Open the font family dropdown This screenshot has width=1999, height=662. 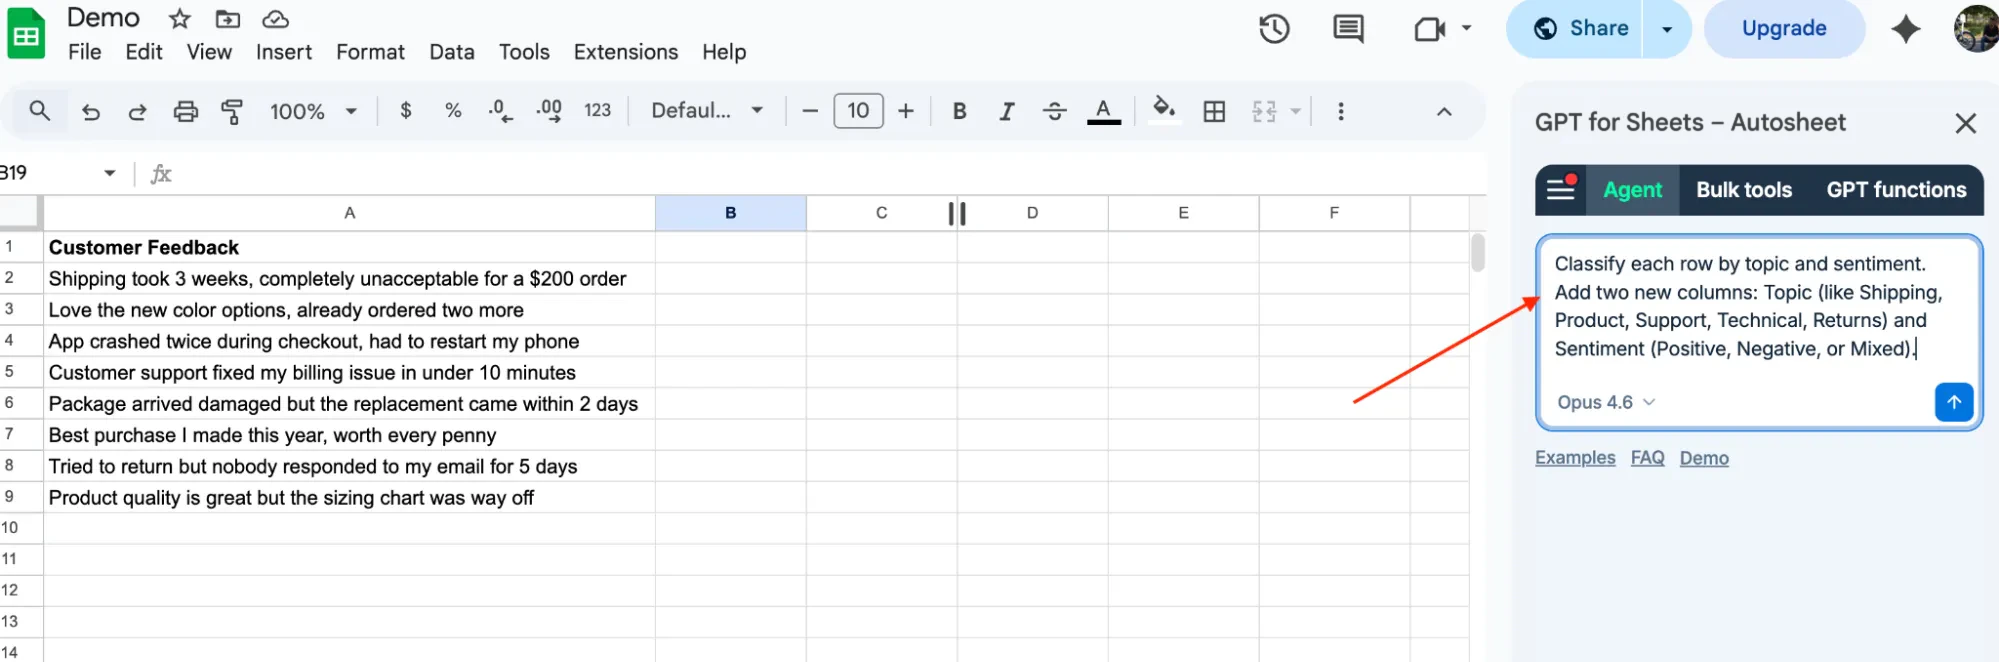[x=707, y=110]
